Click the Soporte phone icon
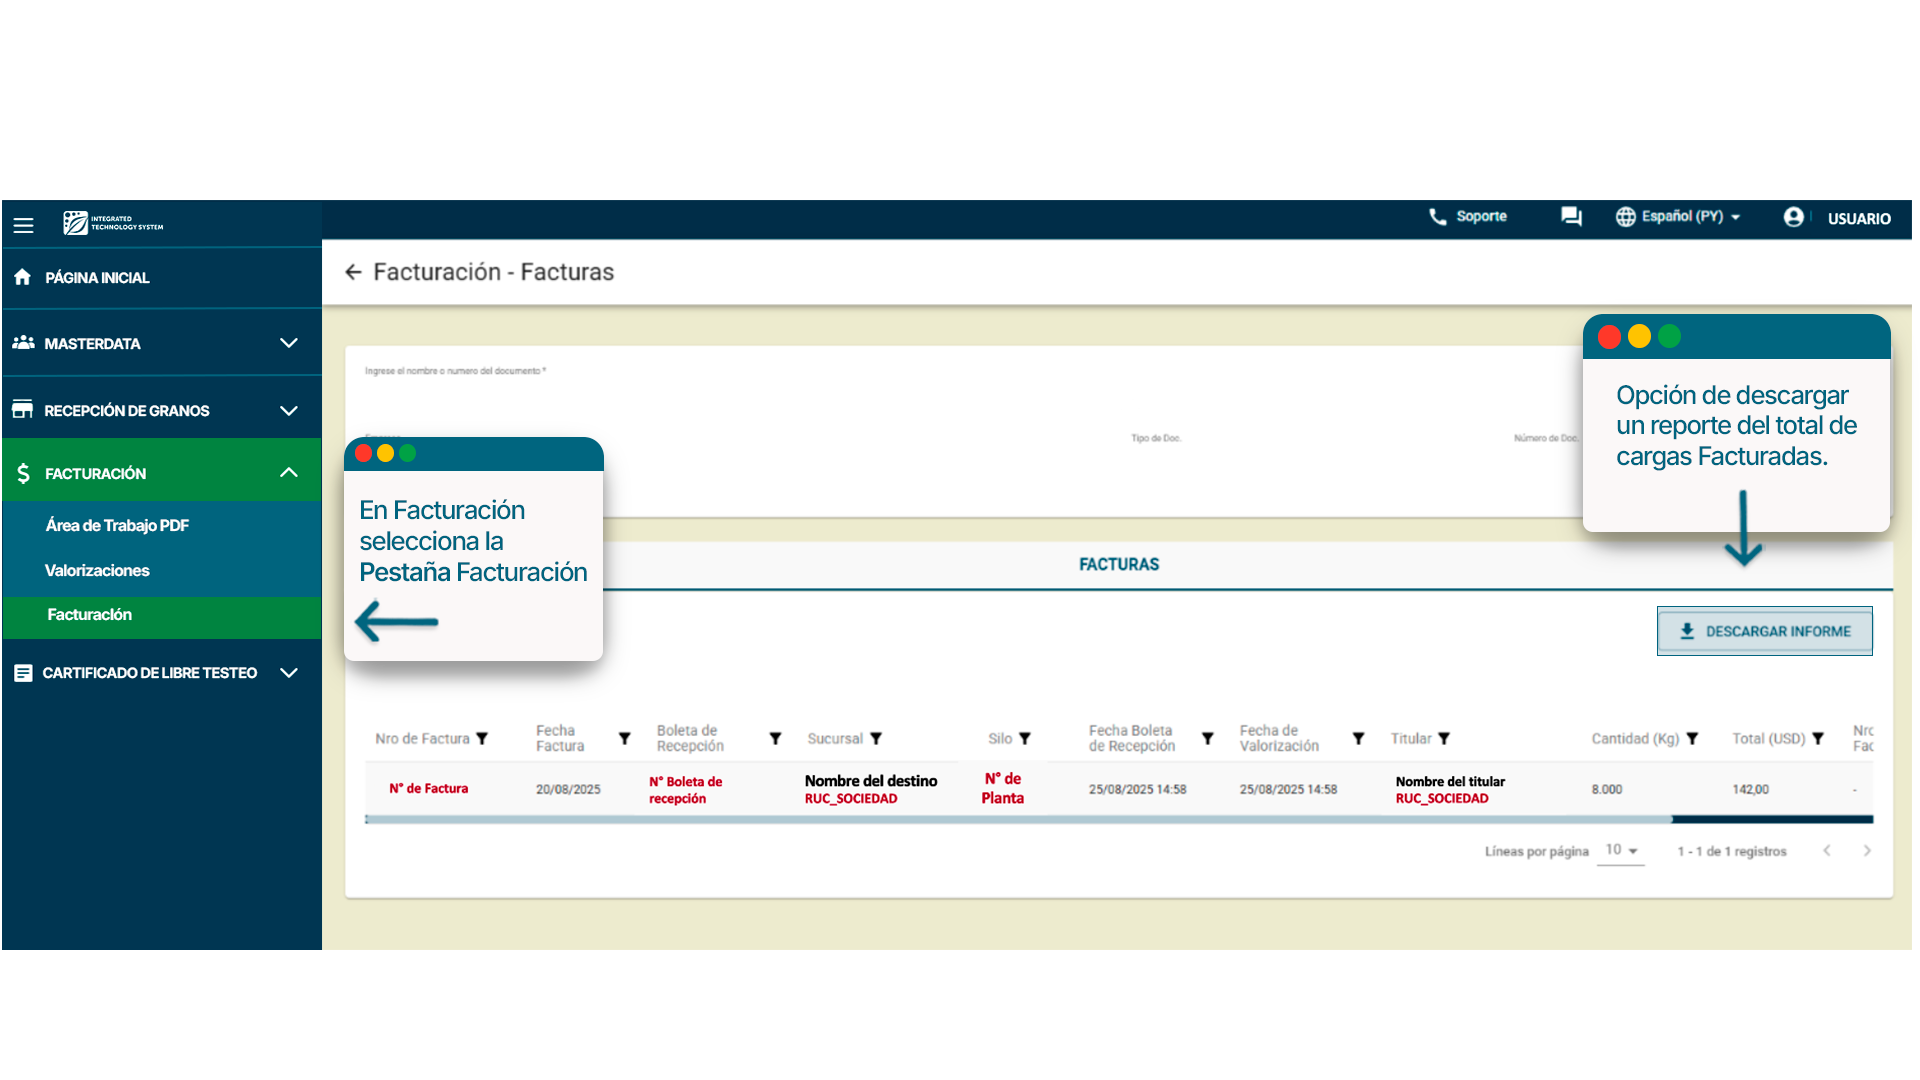This screenshot has height=1080, width=1920. pyautogui.click(x=1437, y=217)
